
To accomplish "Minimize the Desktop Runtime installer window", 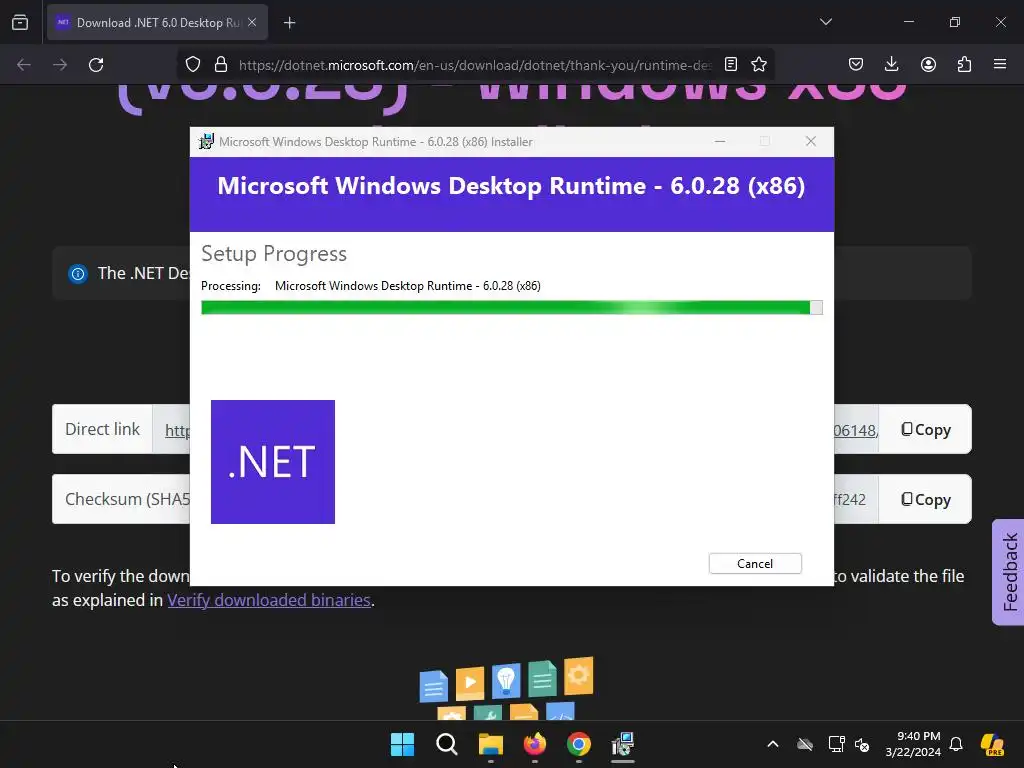I will pos(720,142).
